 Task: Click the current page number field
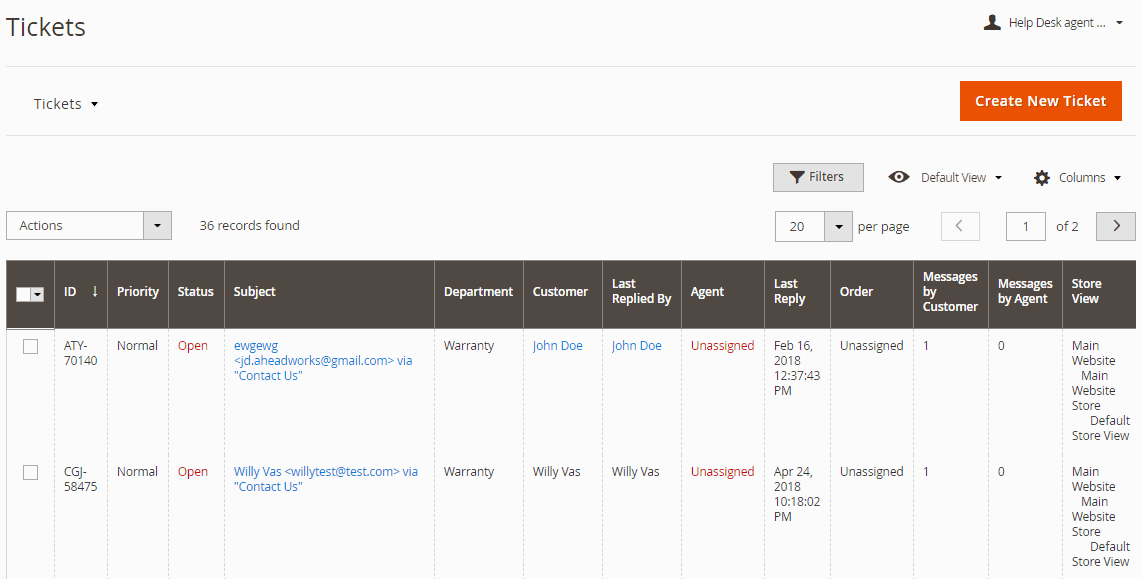1025,227
